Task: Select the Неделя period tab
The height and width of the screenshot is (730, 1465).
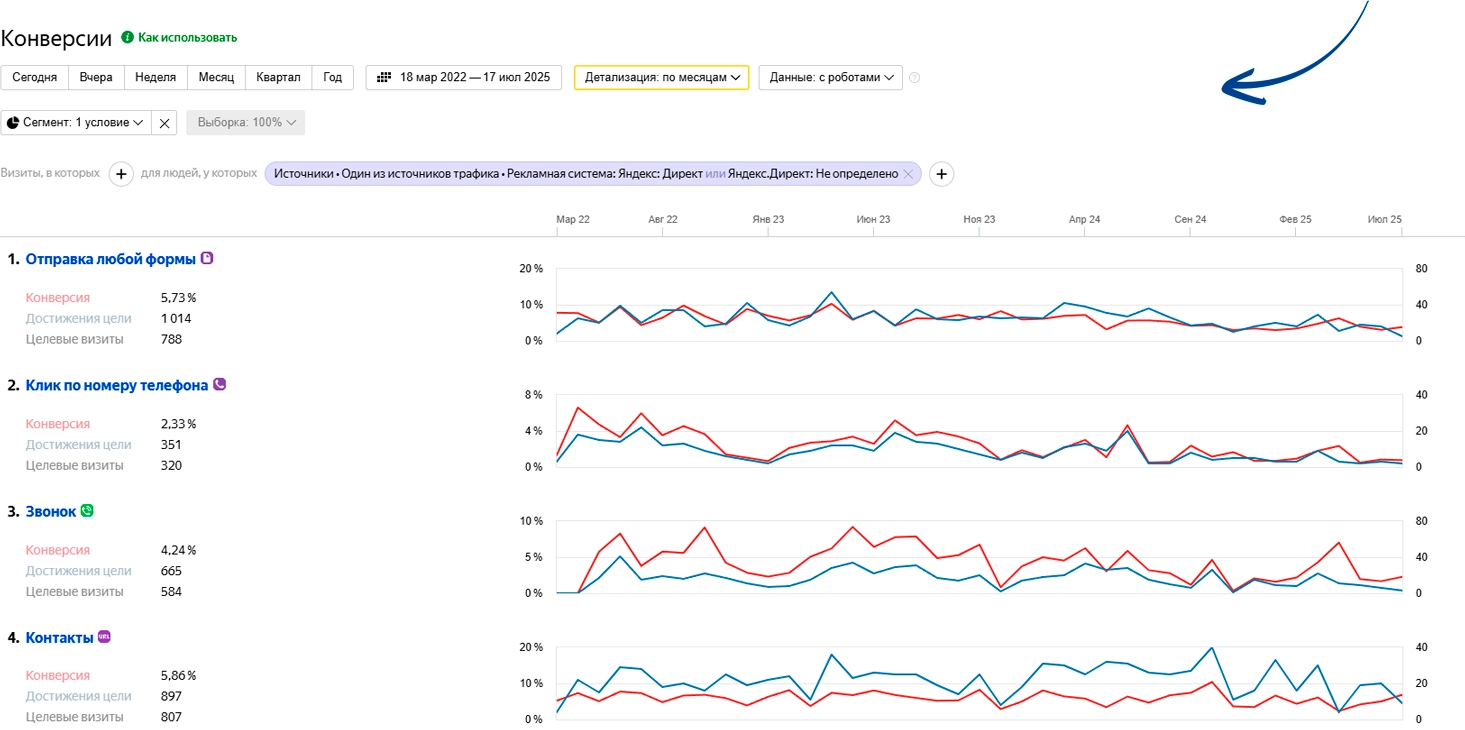Action: pos(155,77)
